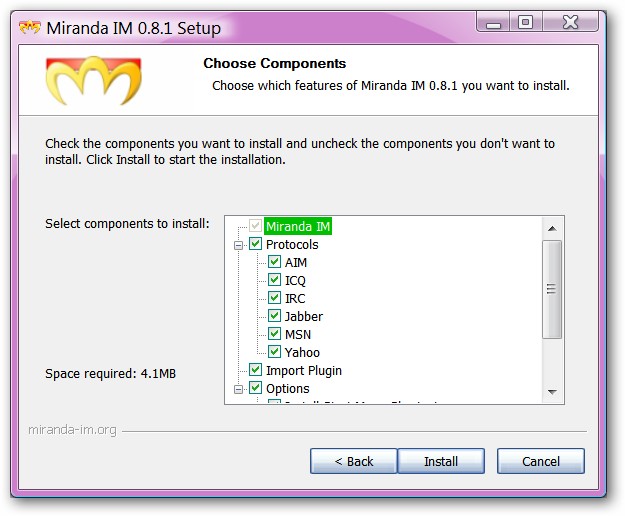Image resolution: width=625 pixels, height=516 pixels.
Task: Uncheck the Jabber protocol checkbox
Action: 274,316
